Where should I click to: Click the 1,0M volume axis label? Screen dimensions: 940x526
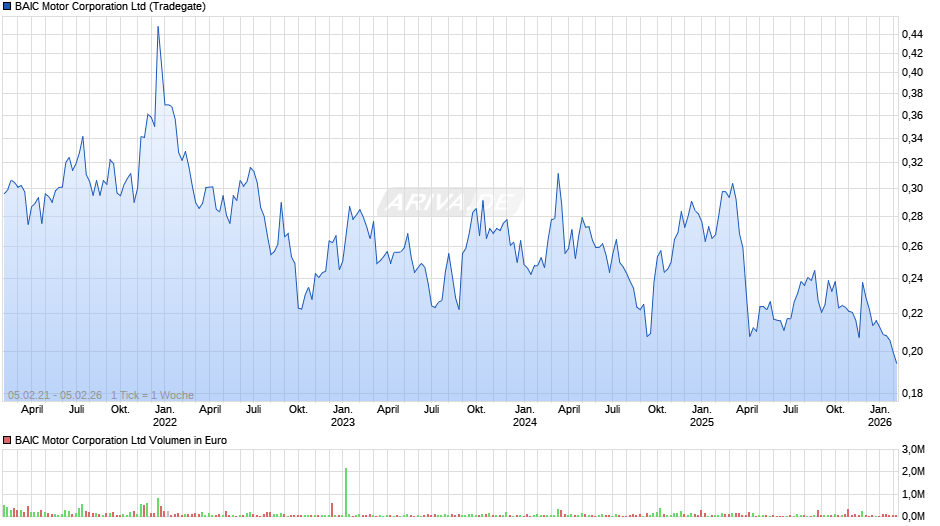(914, 494)
